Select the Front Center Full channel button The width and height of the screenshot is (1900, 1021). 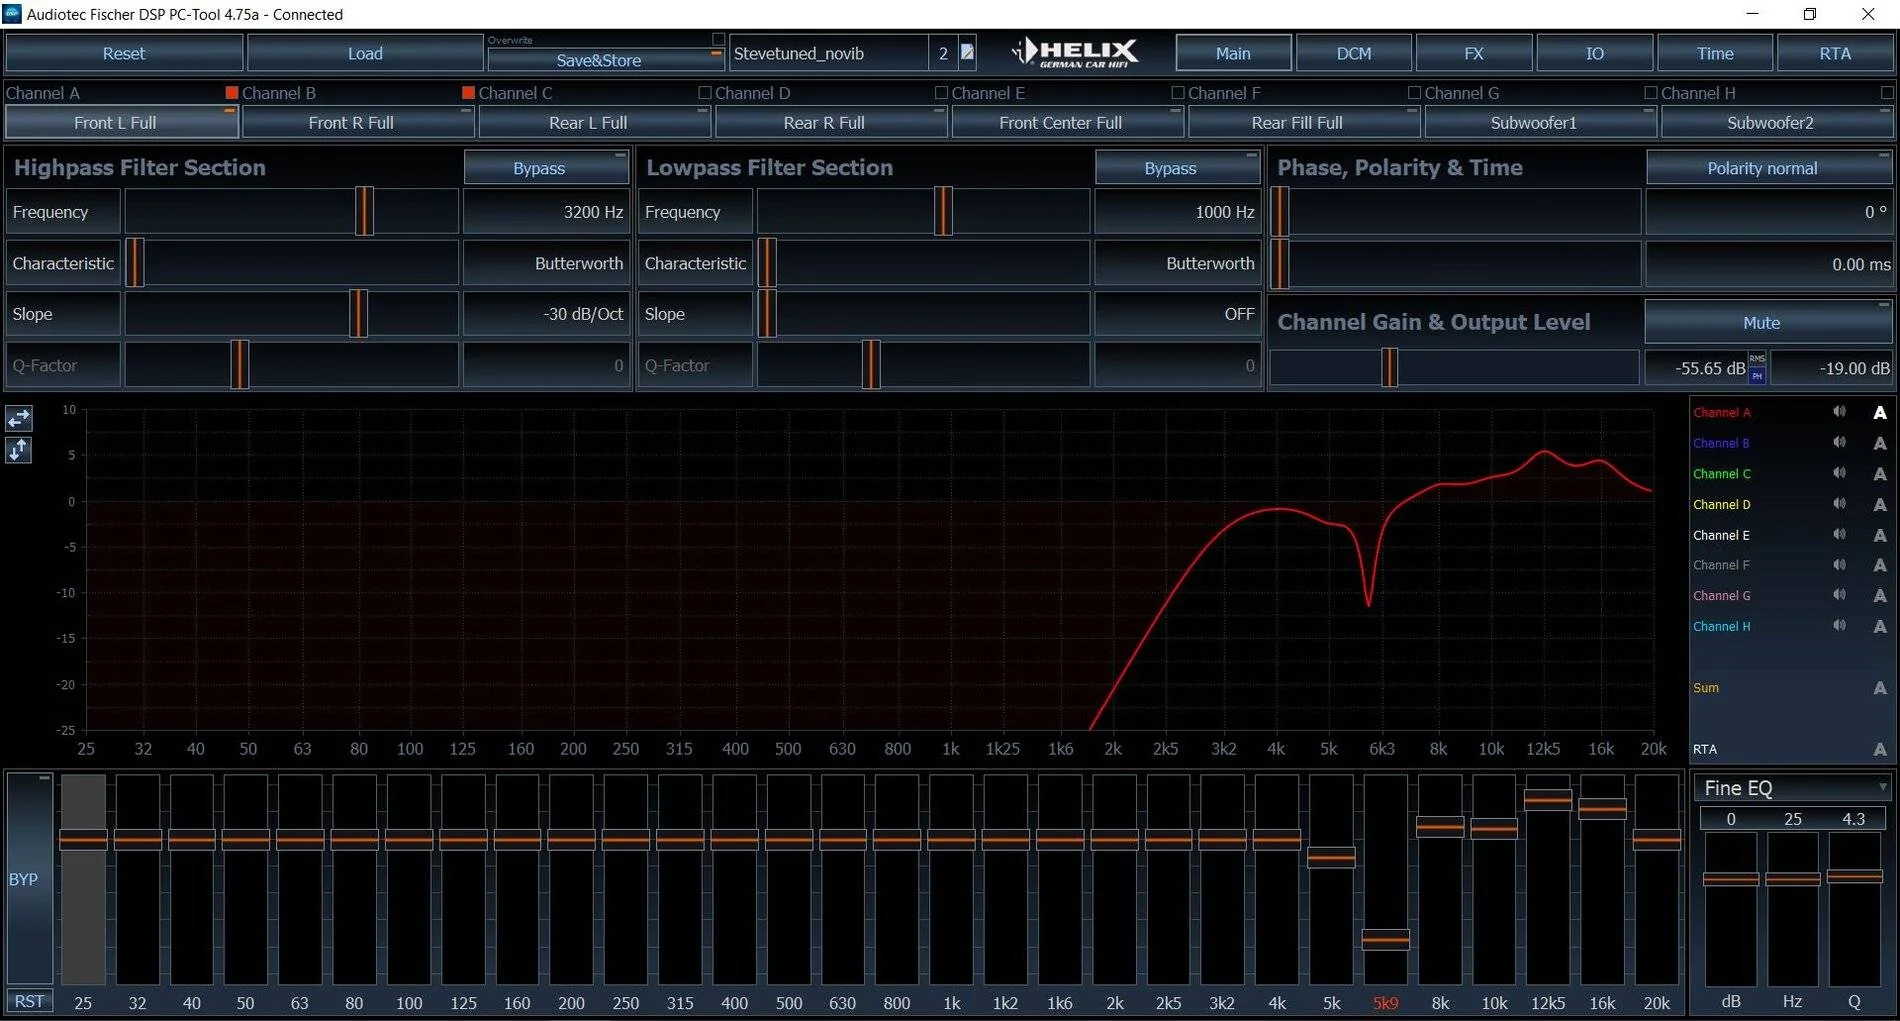[x=1067, y=122]
